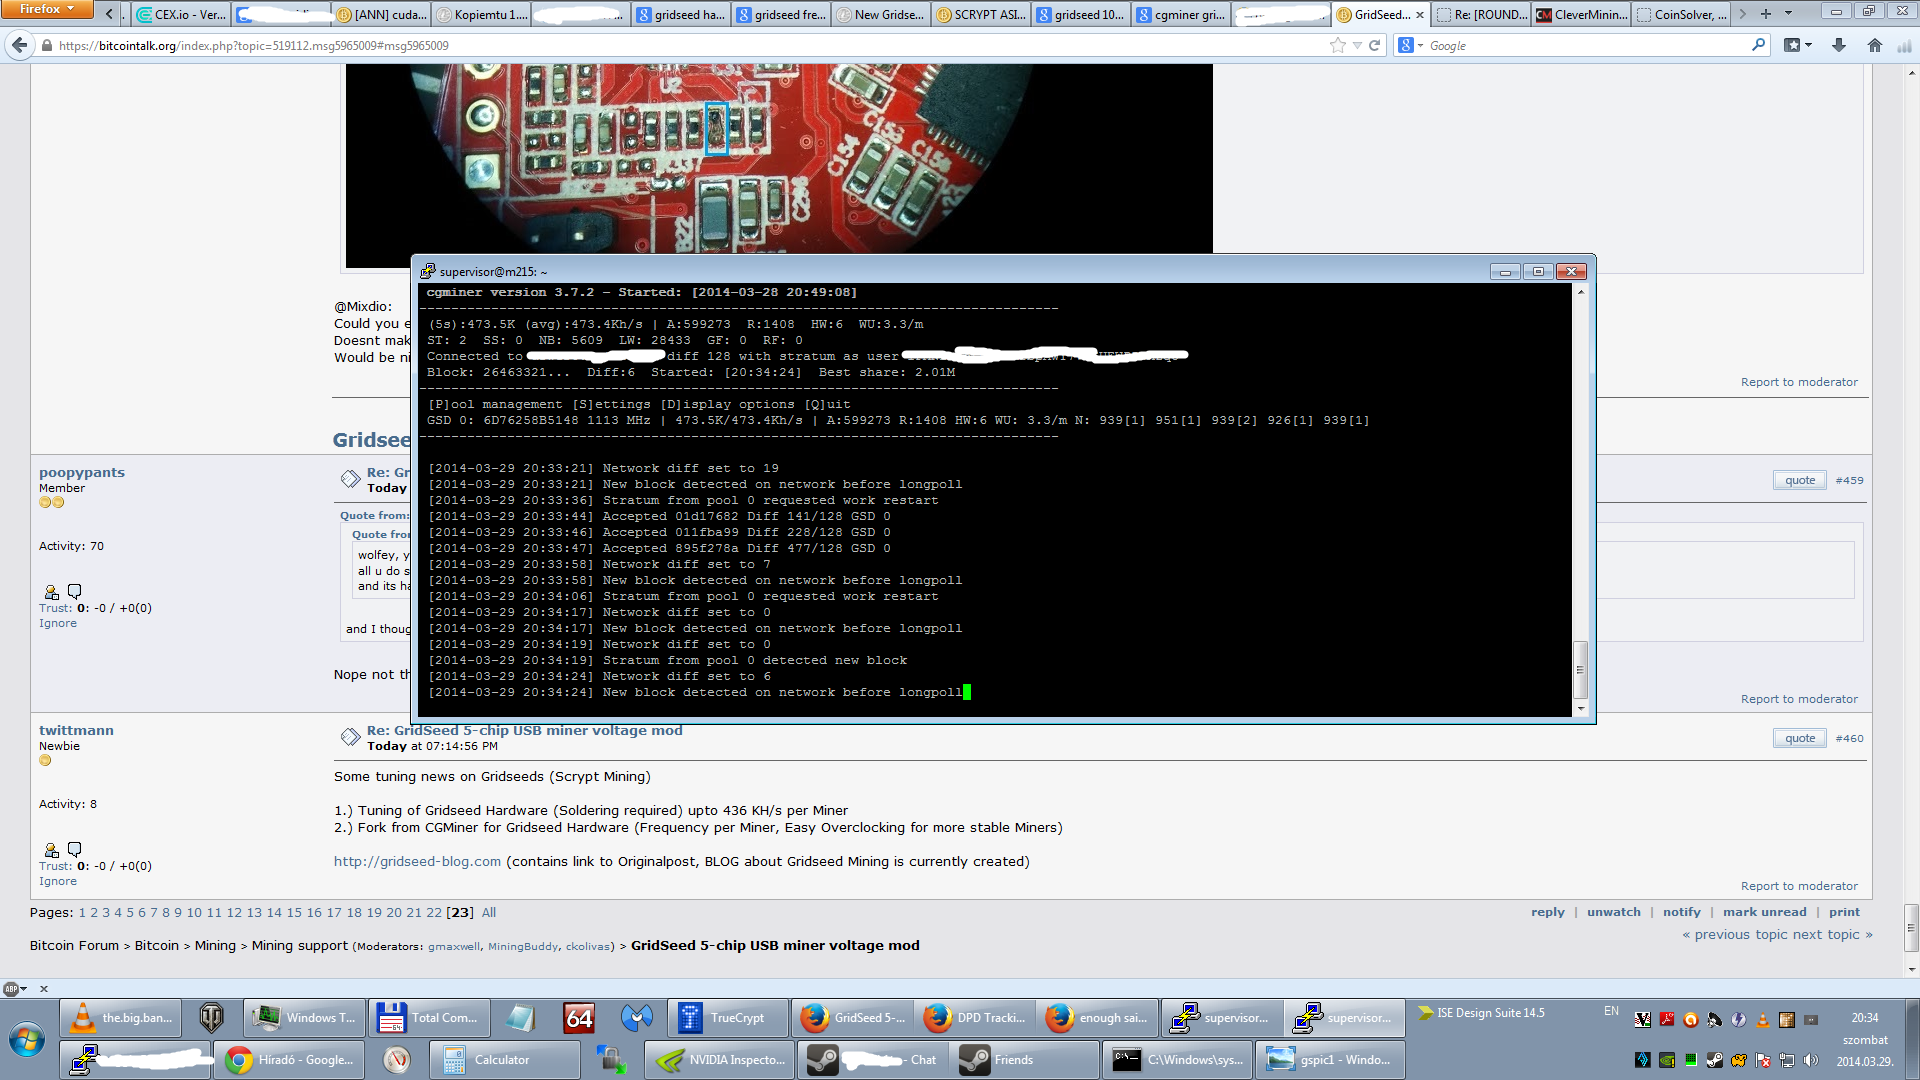Ignore user poopypants

(58, 623)
